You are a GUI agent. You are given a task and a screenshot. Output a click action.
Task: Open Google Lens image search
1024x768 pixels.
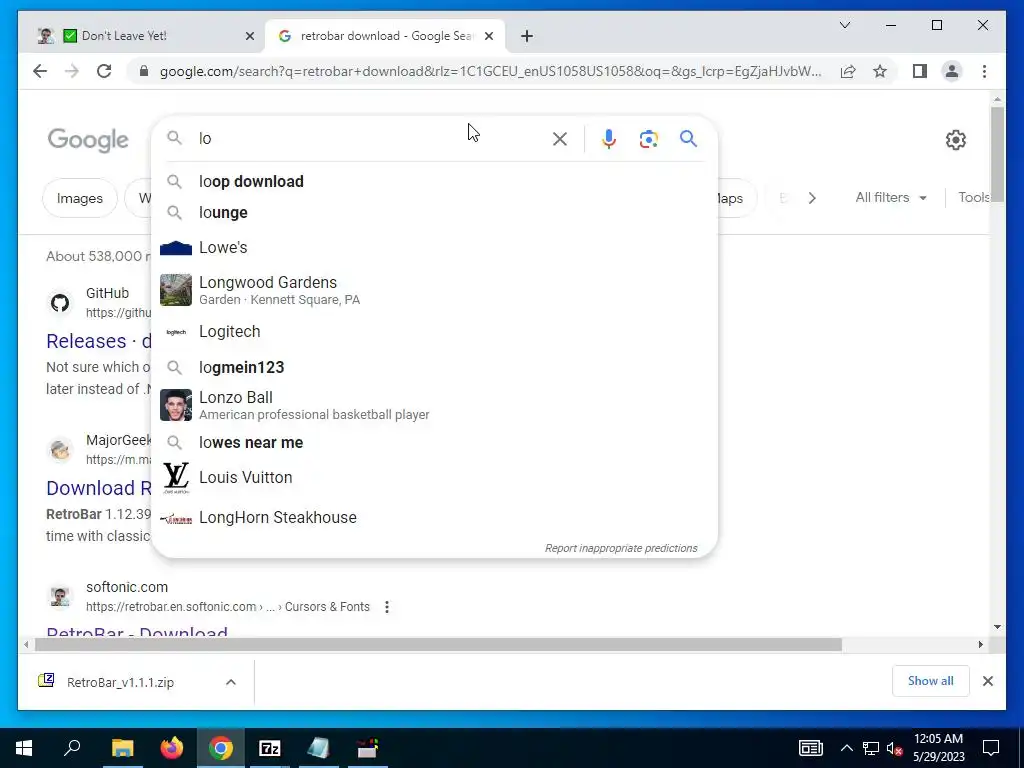pos(648,139)
